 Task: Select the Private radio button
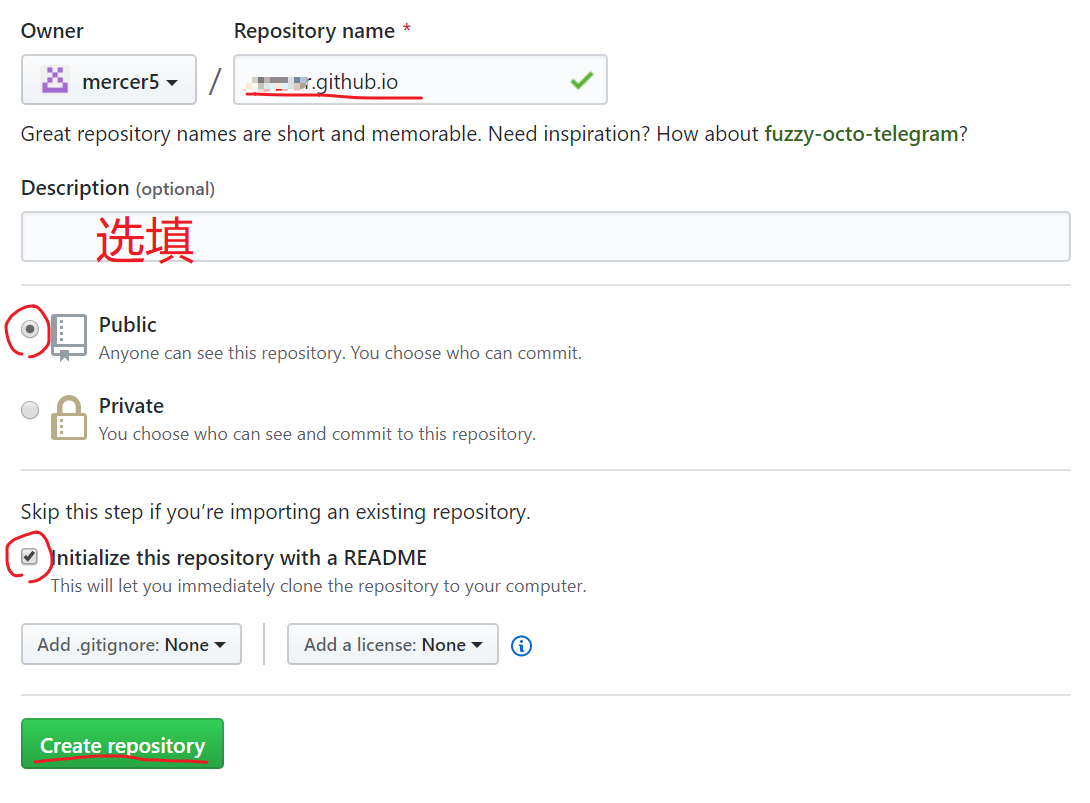coord(30,410)
